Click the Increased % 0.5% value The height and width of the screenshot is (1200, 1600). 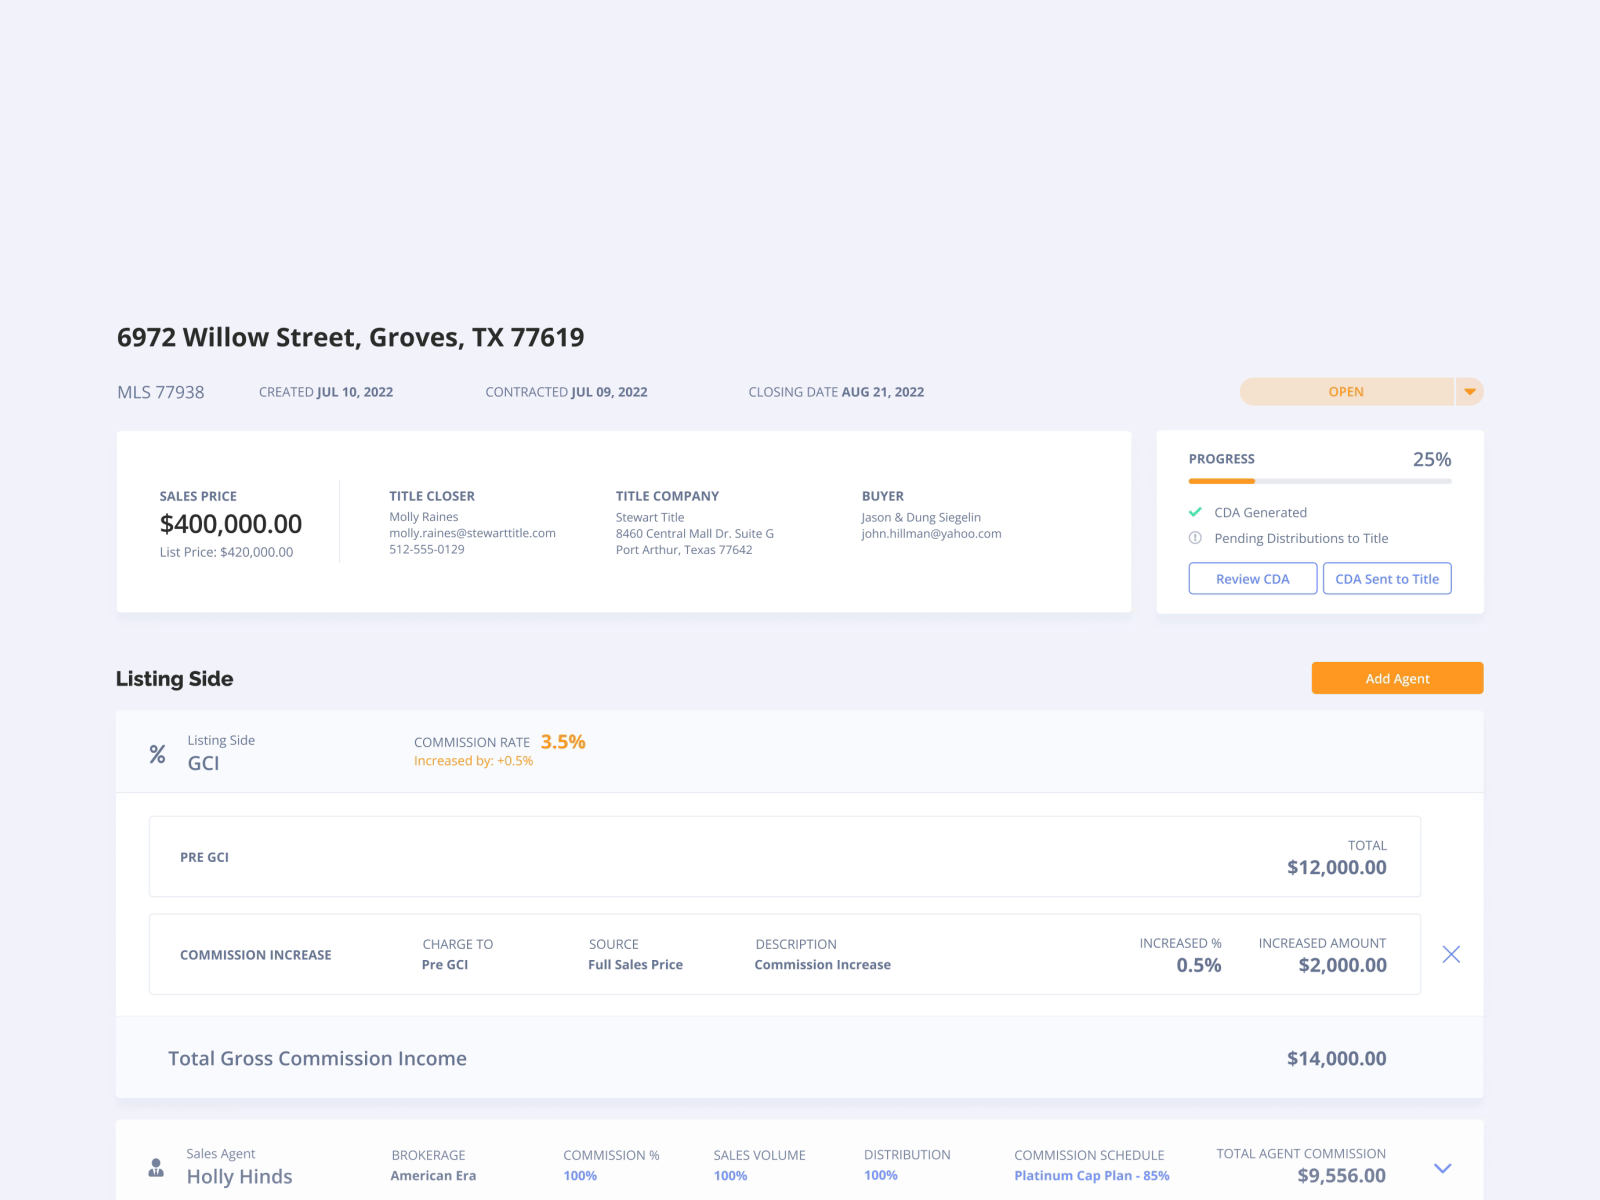click(x=1198, y=965)
